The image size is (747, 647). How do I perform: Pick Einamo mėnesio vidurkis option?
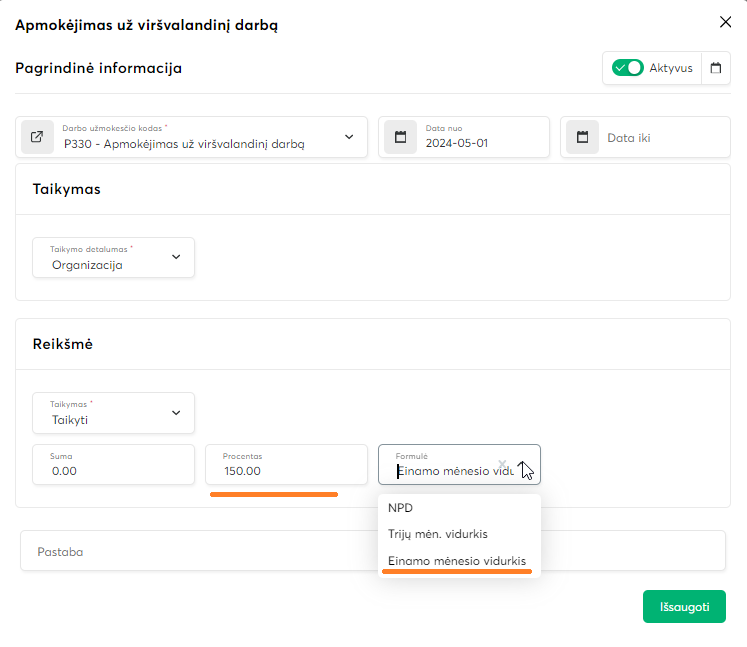456,561
